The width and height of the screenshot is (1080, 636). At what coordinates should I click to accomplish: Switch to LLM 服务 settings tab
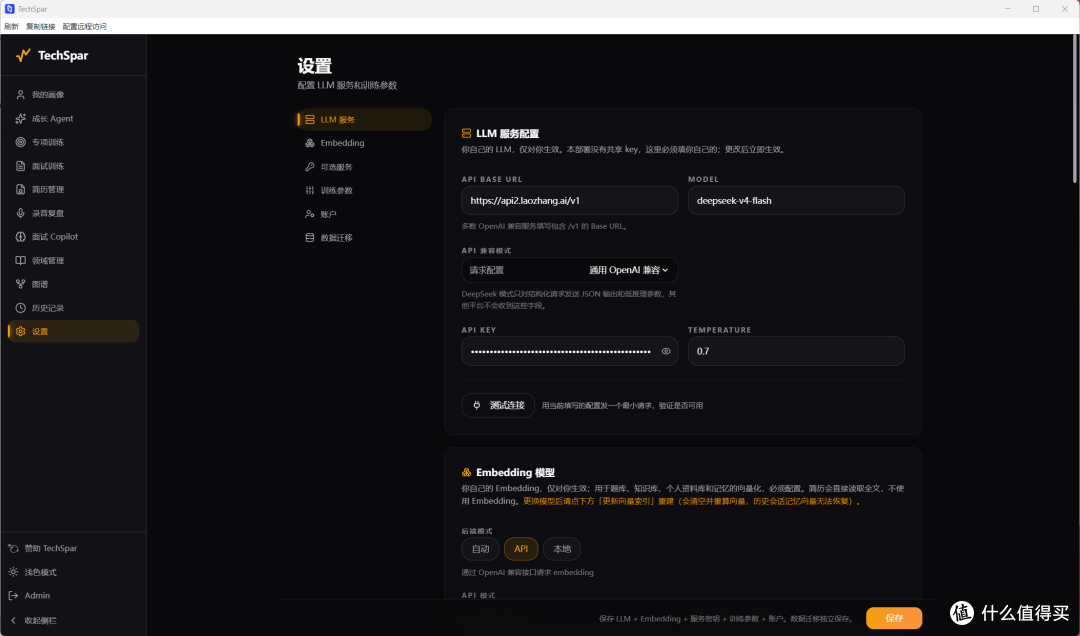(364, 119)
